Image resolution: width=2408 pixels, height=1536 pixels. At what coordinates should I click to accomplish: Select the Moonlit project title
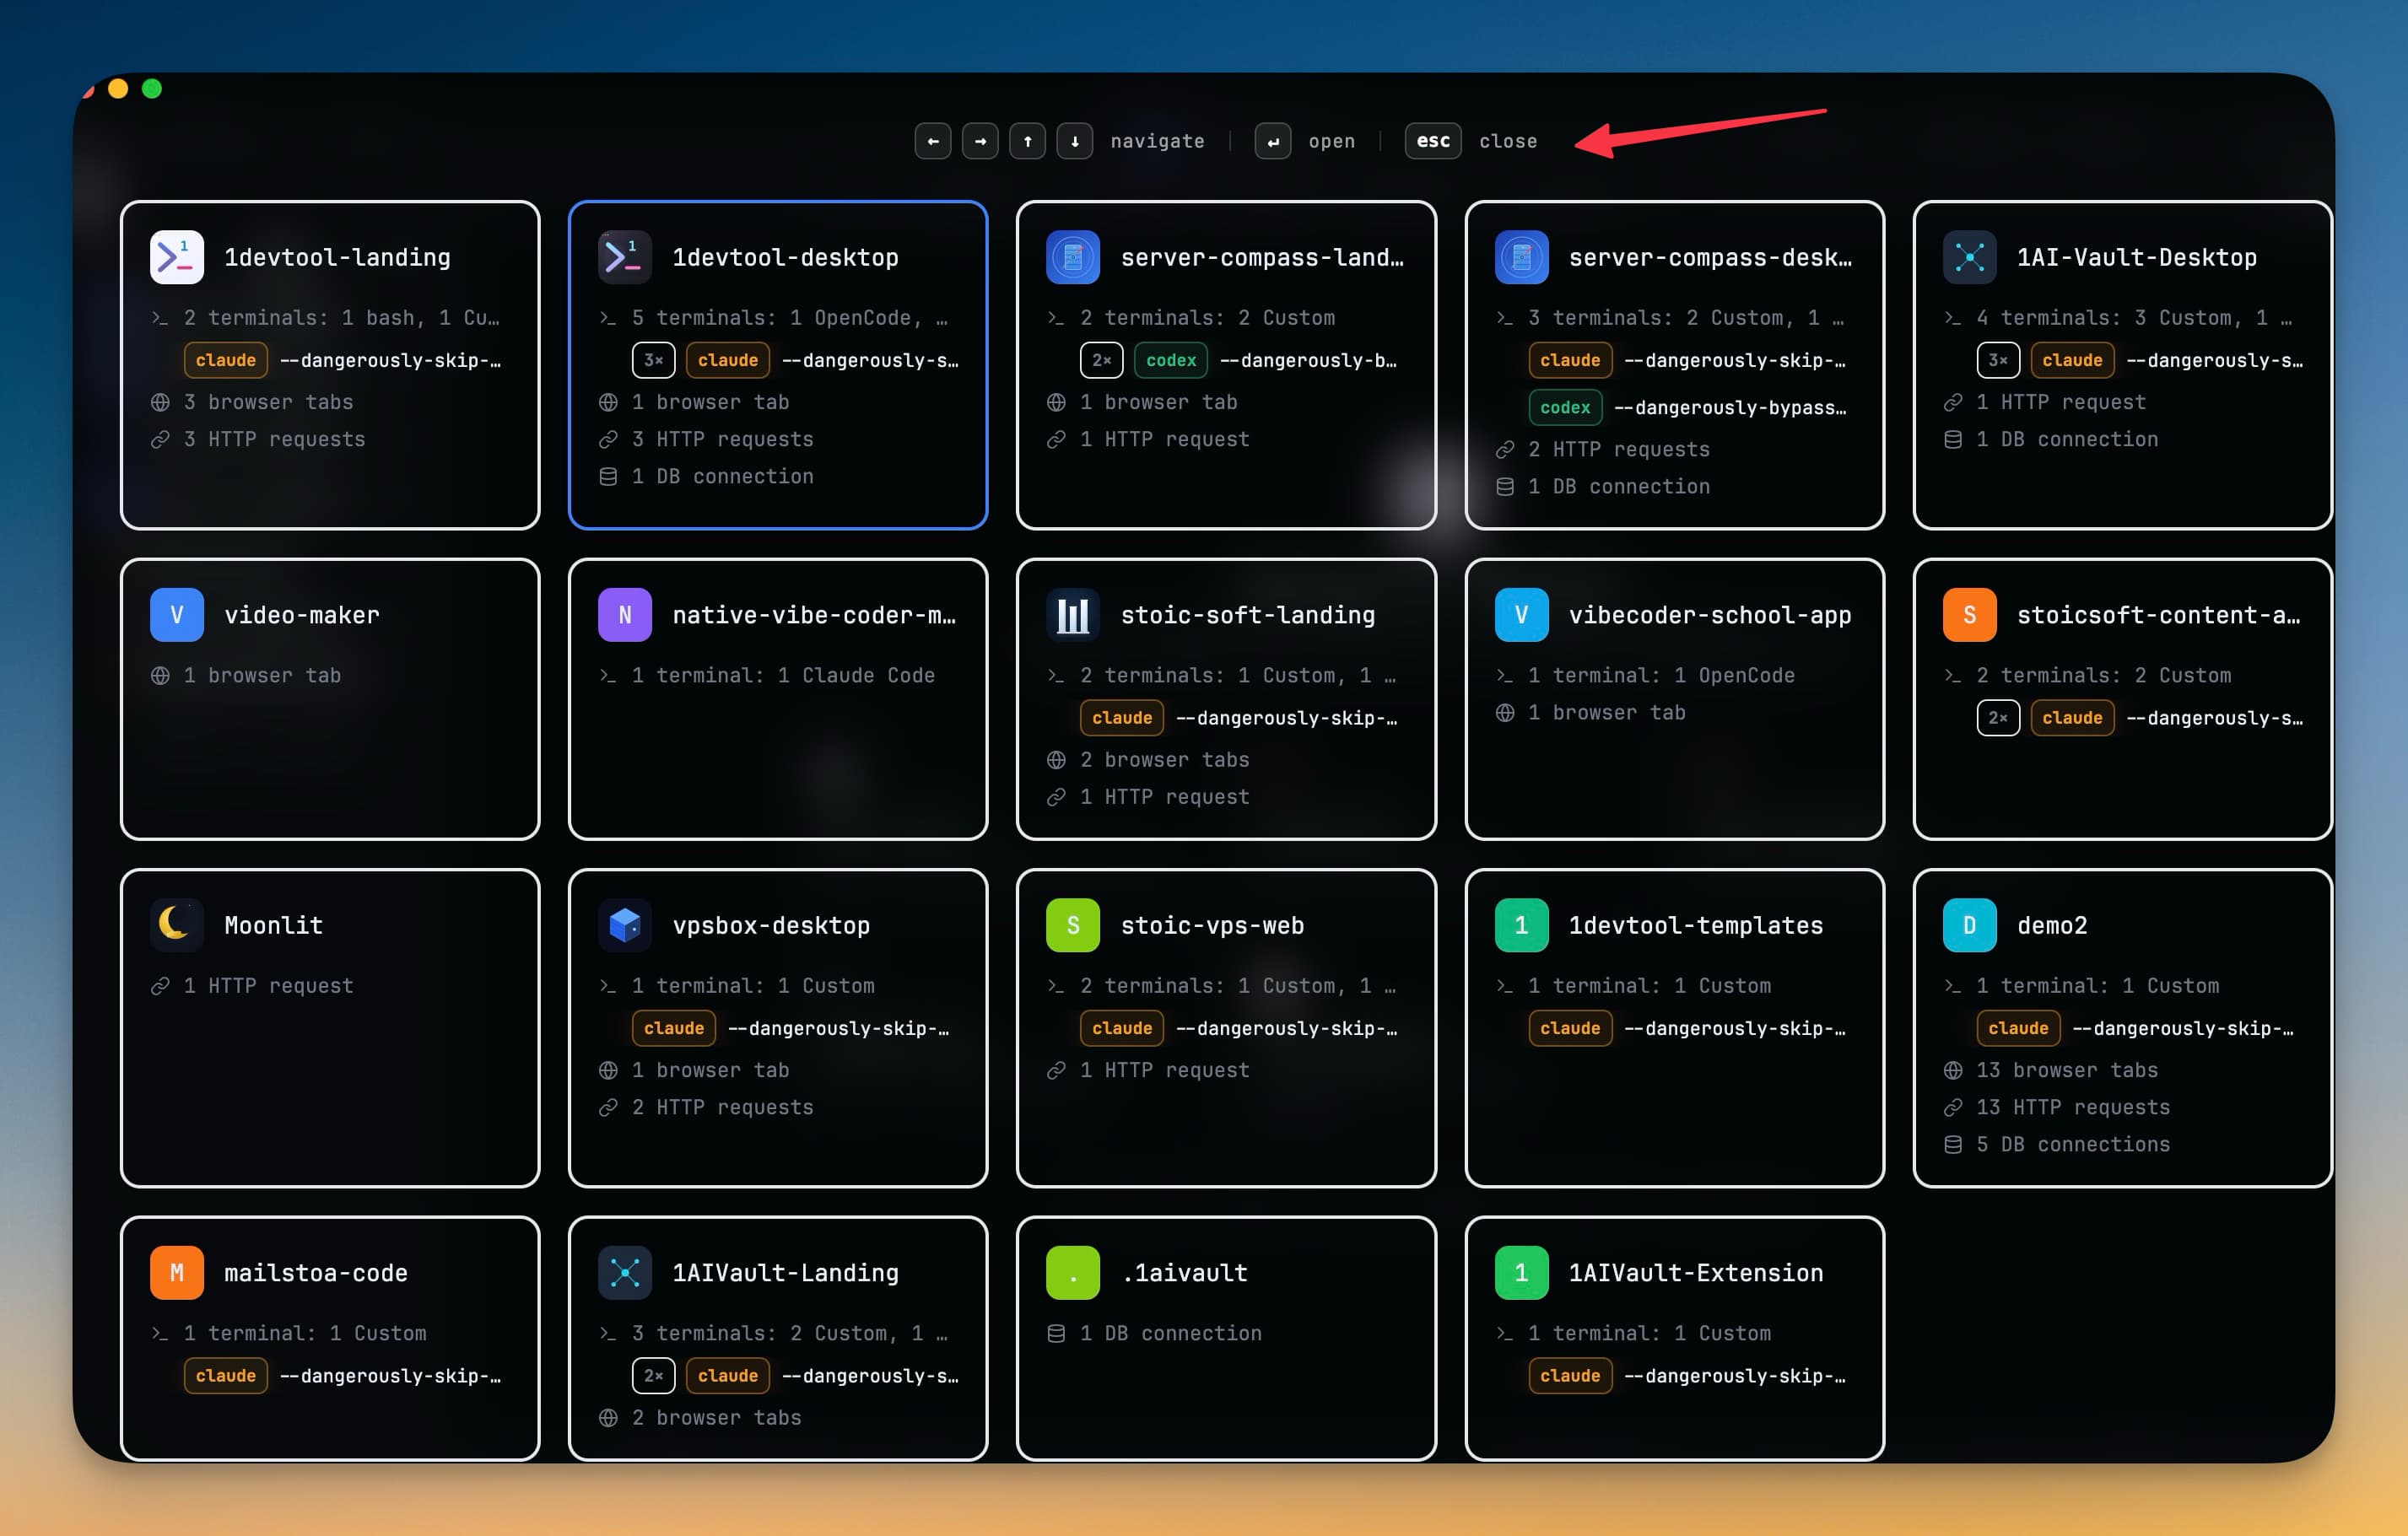point(273,925)
